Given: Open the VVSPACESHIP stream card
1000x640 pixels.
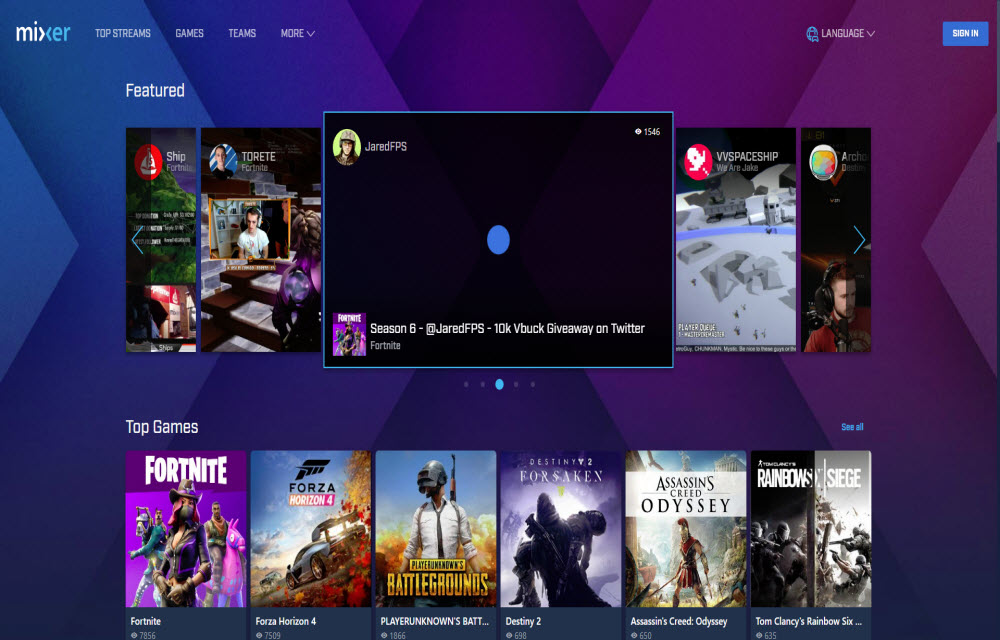Looking at the screenshot, I should pos(736,240).
